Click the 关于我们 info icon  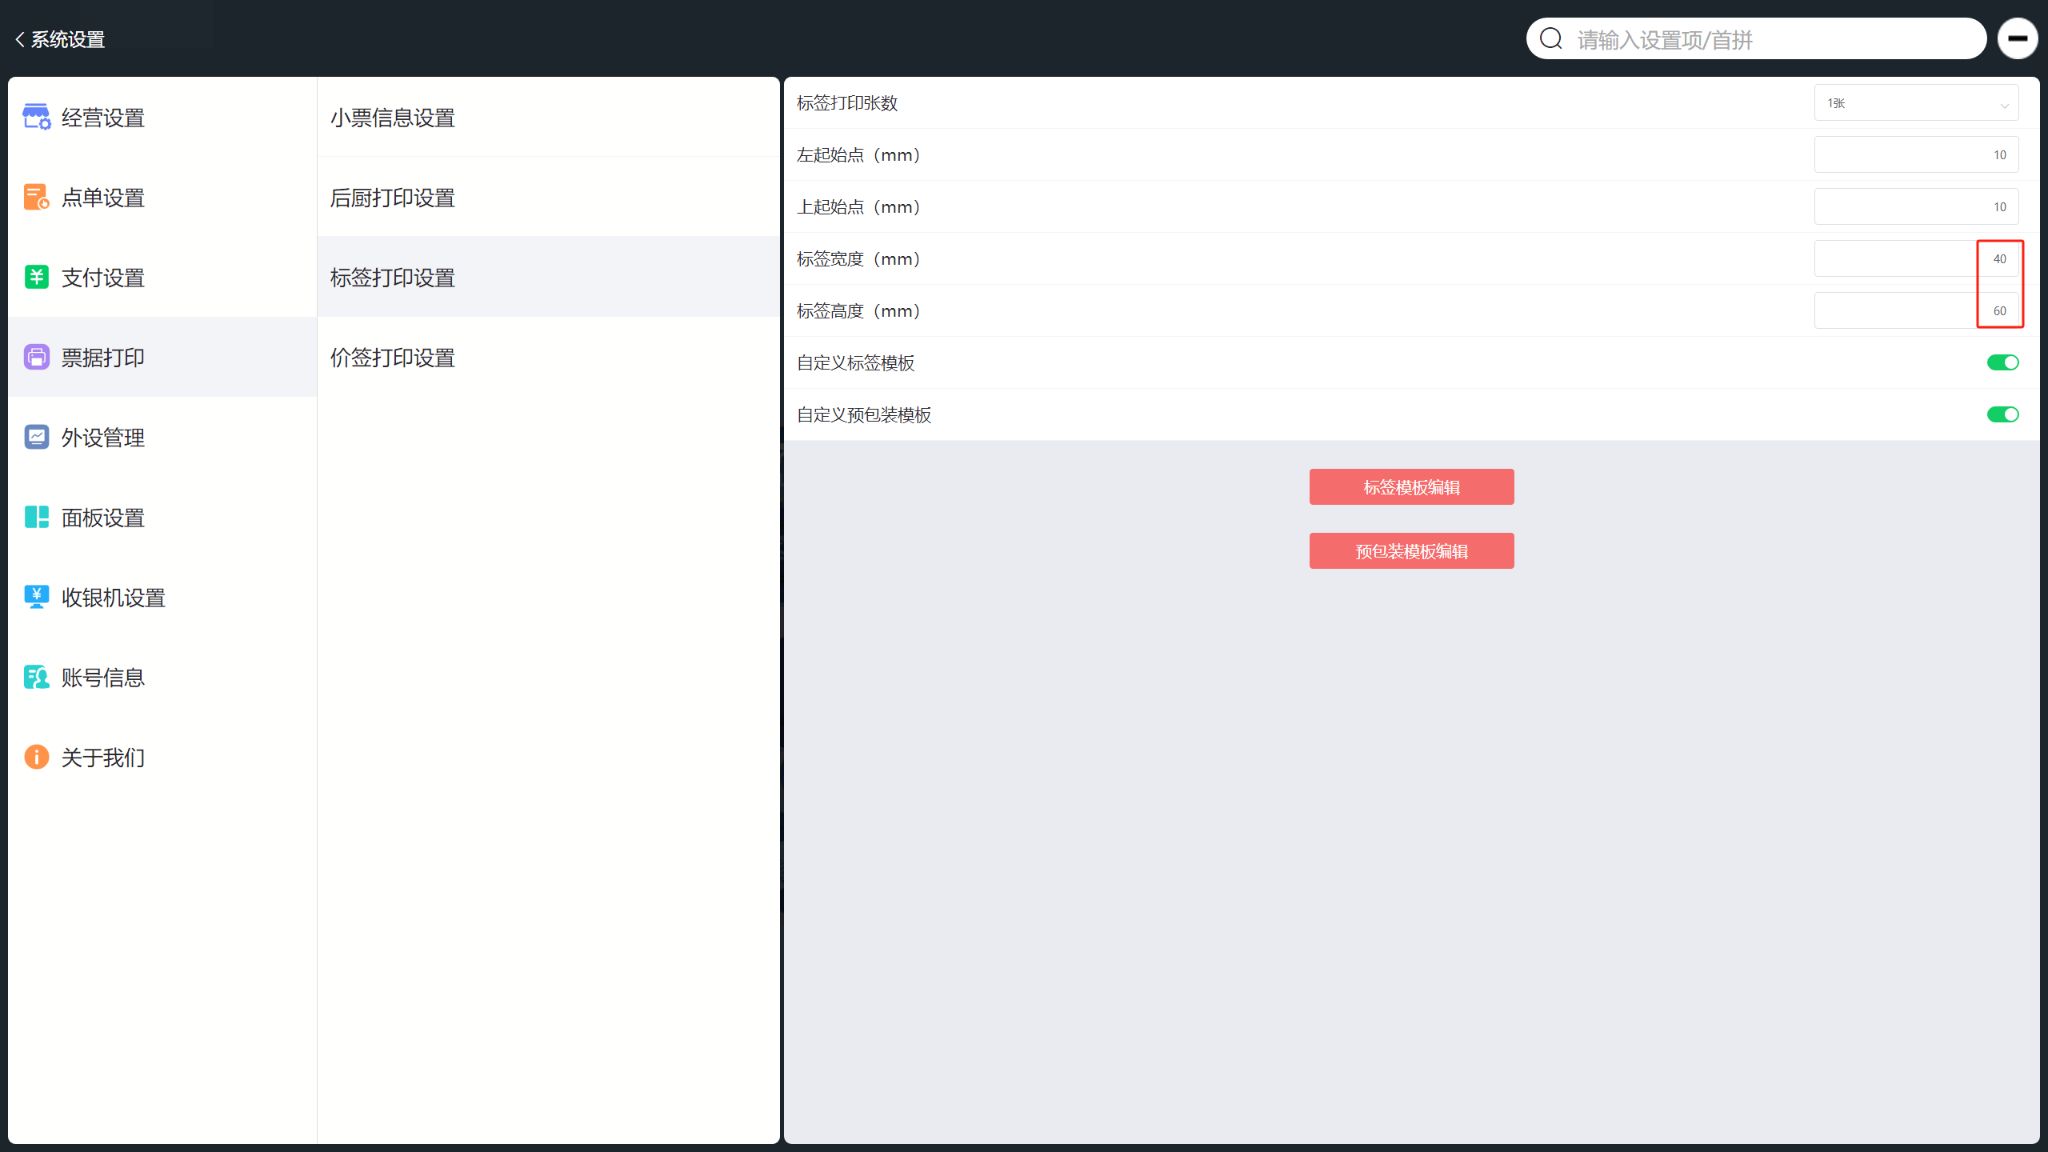(37, 757)
